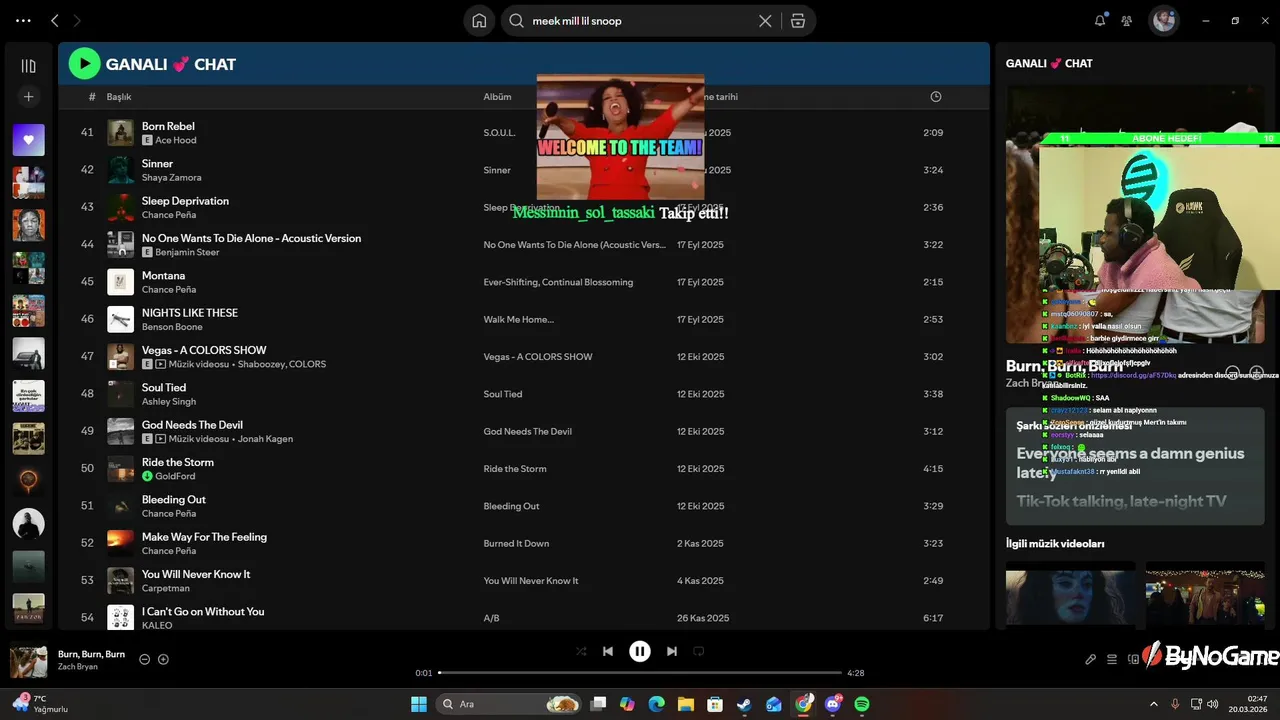Open artist Ashley Singh
This screenshot has height=720, width=1280.
point(169,401)
